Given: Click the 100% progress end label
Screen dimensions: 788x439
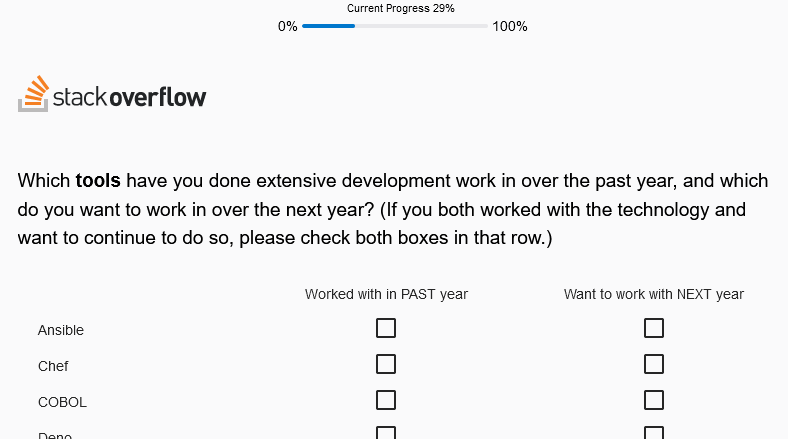Looking at the screenshot, I should click(x=510, y=26).
